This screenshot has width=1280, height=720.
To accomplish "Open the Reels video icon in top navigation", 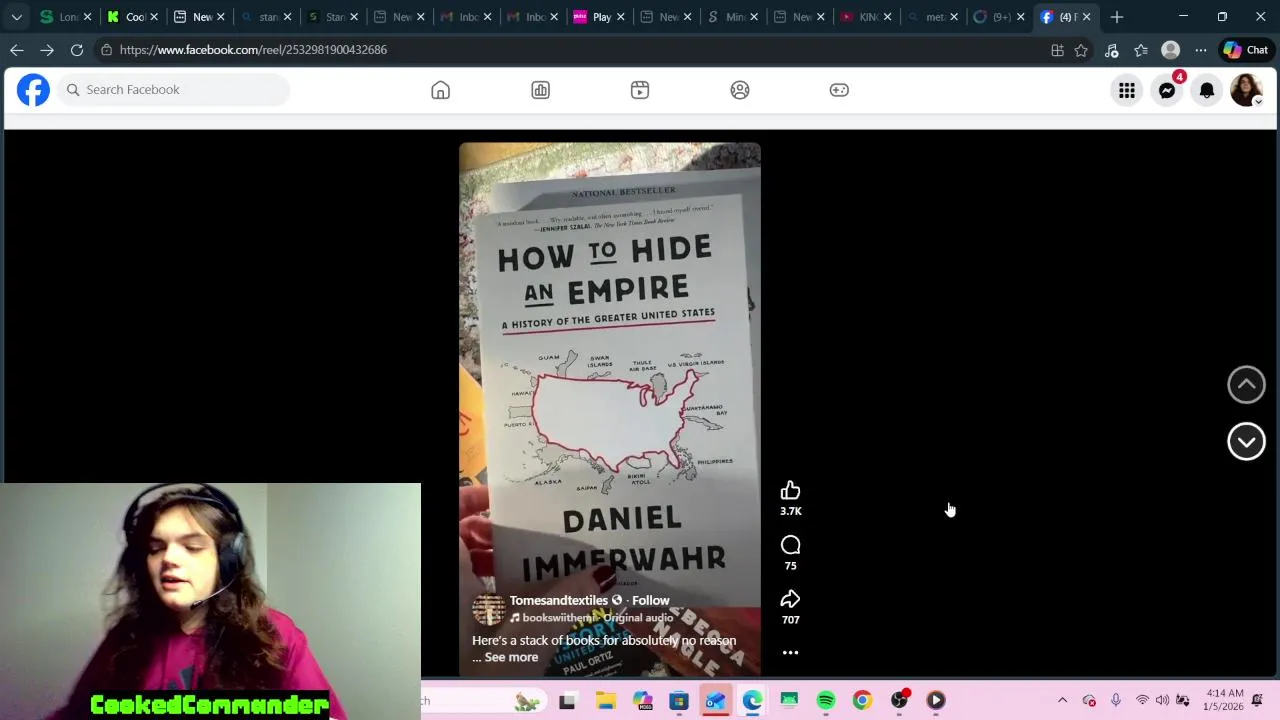I will (x=640, y=90).
